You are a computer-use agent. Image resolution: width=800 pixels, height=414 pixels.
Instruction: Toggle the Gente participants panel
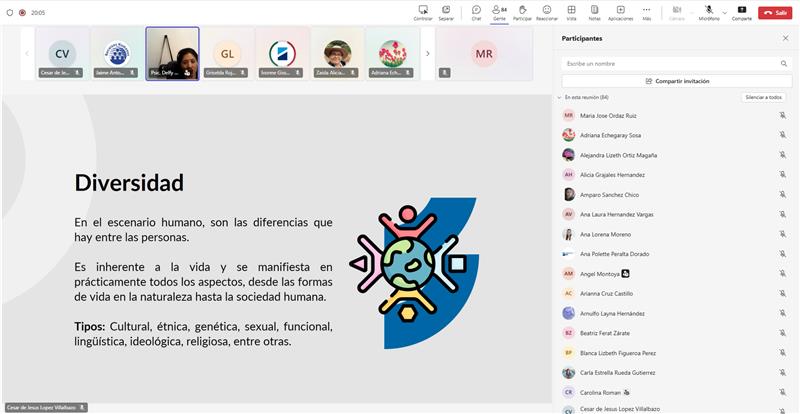coord(499,11)
